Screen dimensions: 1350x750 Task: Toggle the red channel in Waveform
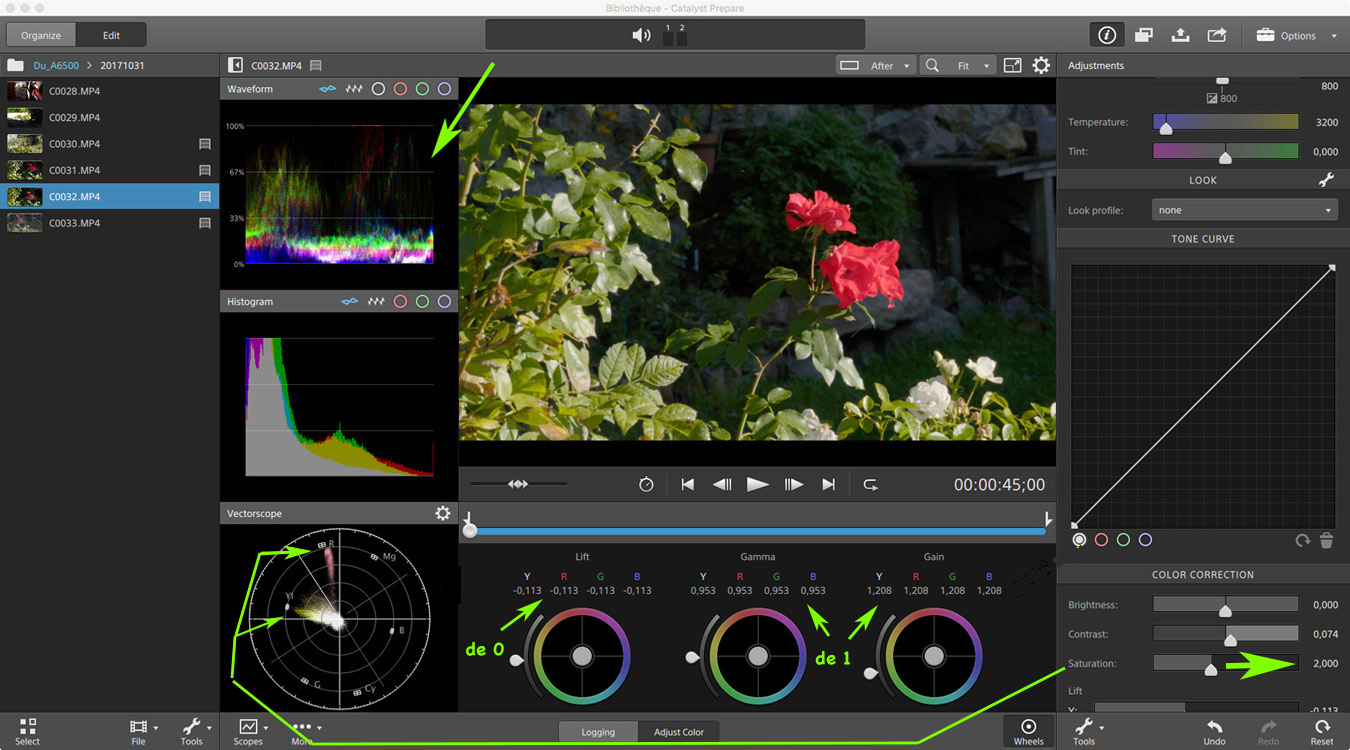pos(400,89)
